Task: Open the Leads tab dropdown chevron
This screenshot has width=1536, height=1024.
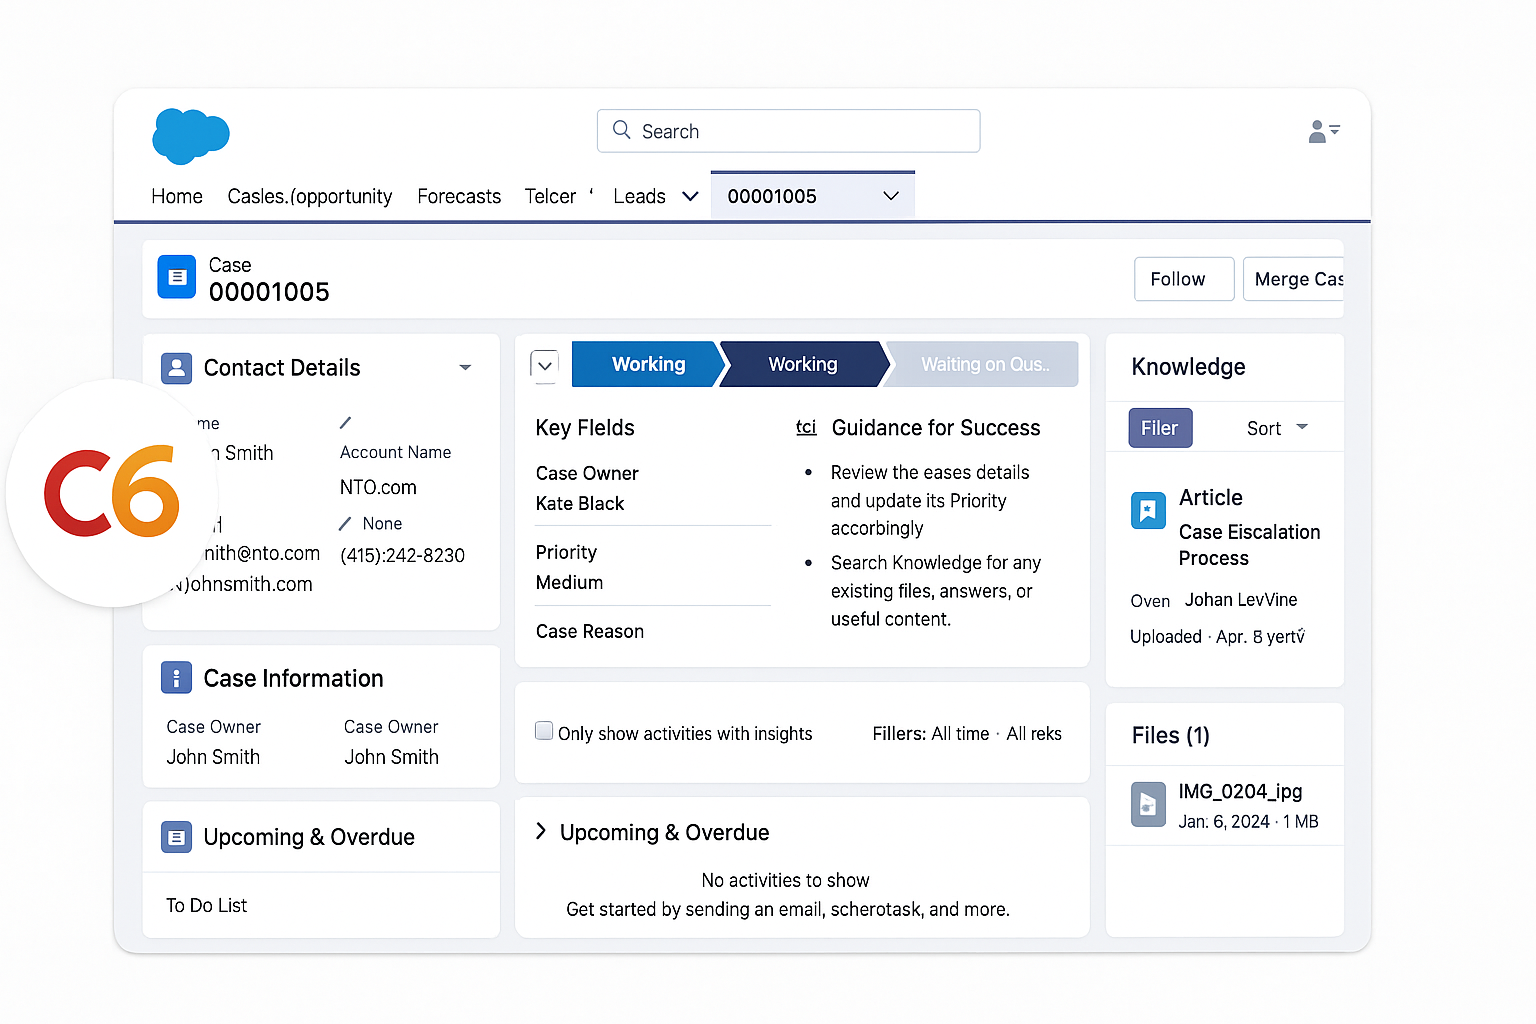Action: 690,197
